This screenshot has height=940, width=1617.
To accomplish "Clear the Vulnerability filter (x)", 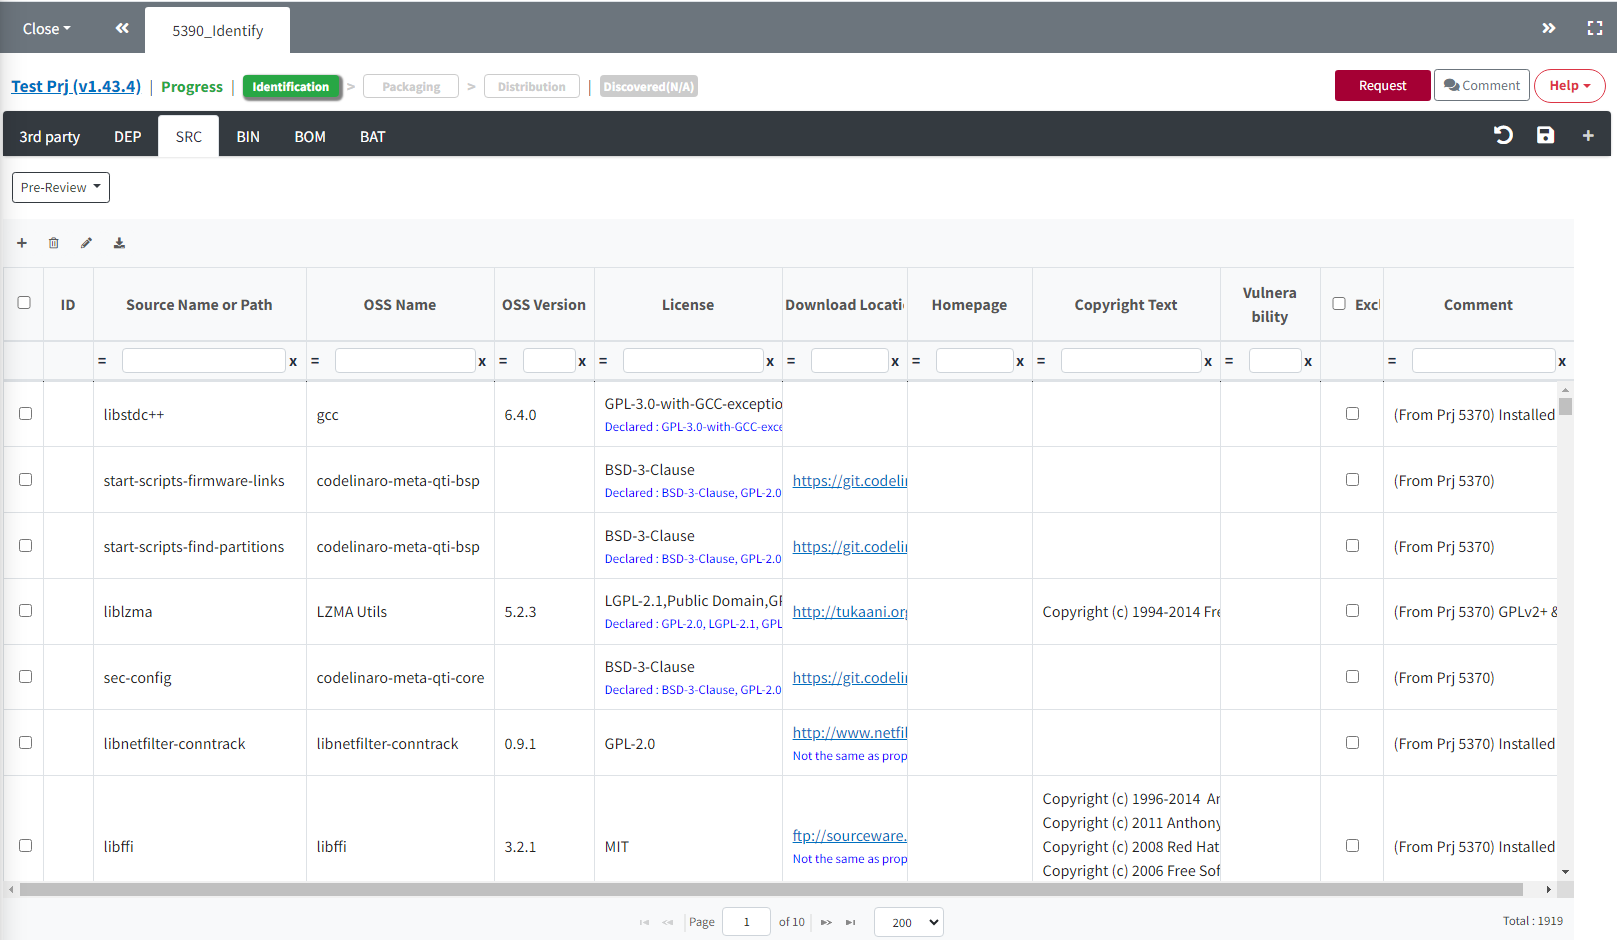I will (1308, 361).
